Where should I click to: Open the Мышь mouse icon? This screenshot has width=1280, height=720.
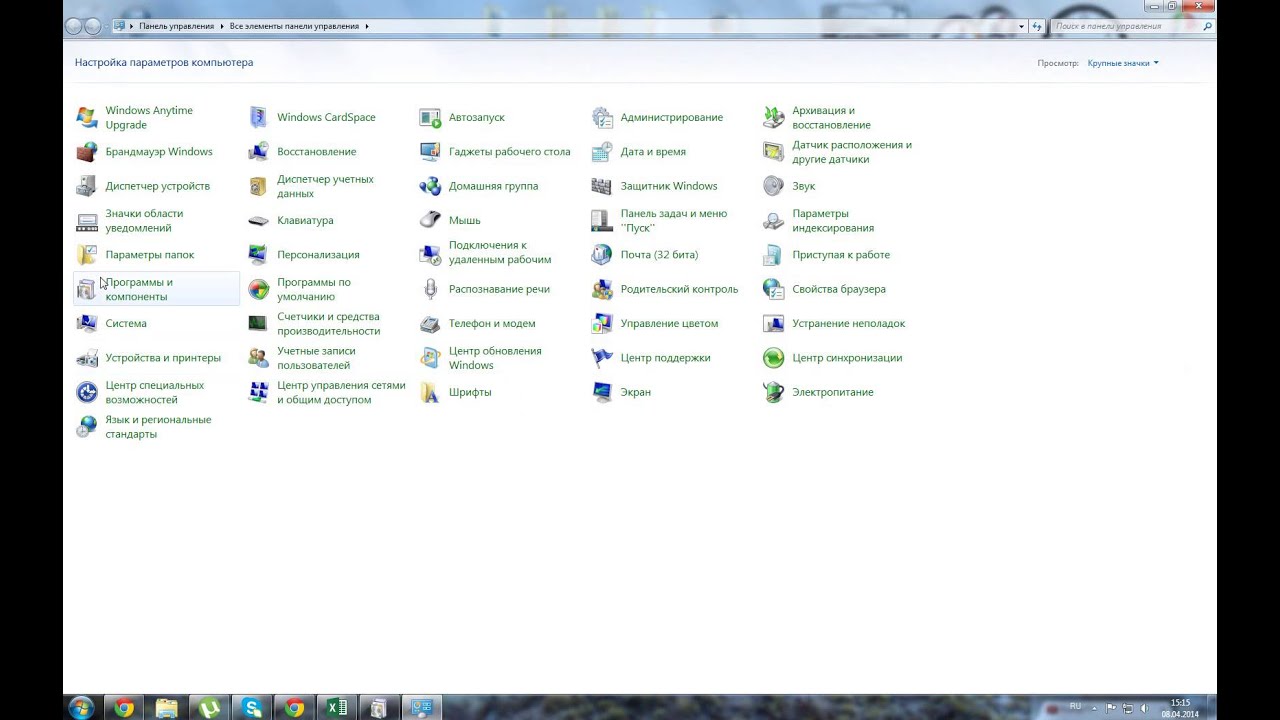(430, 220)
